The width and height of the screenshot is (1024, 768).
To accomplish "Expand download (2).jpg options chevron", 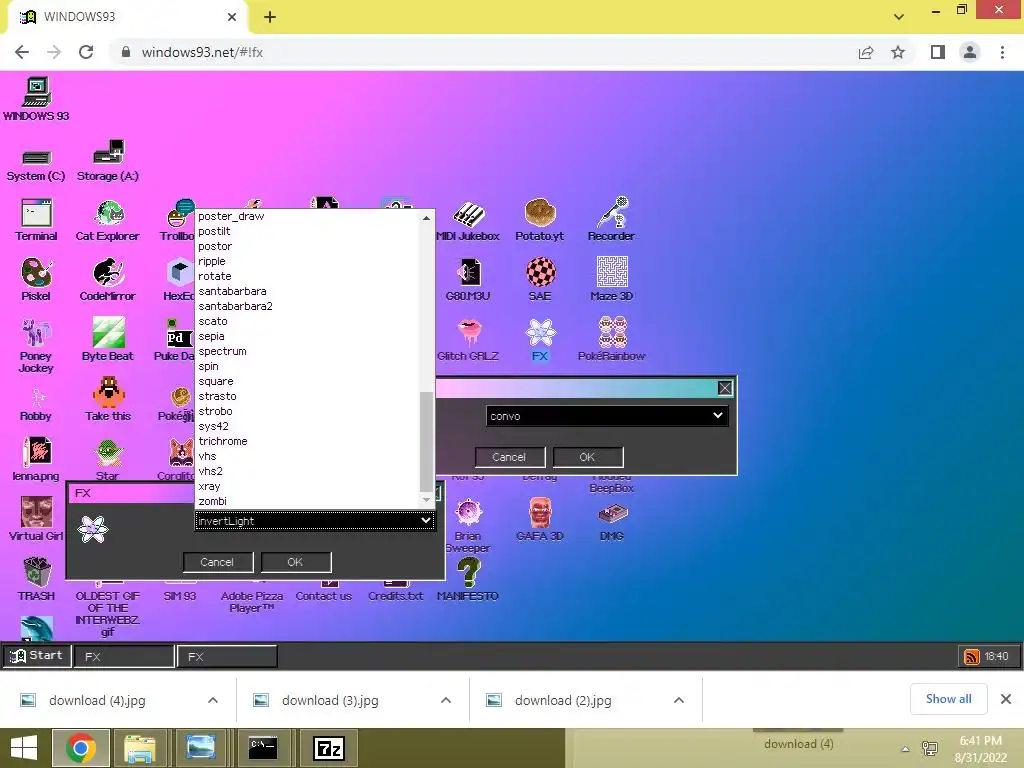I will 679,700.
